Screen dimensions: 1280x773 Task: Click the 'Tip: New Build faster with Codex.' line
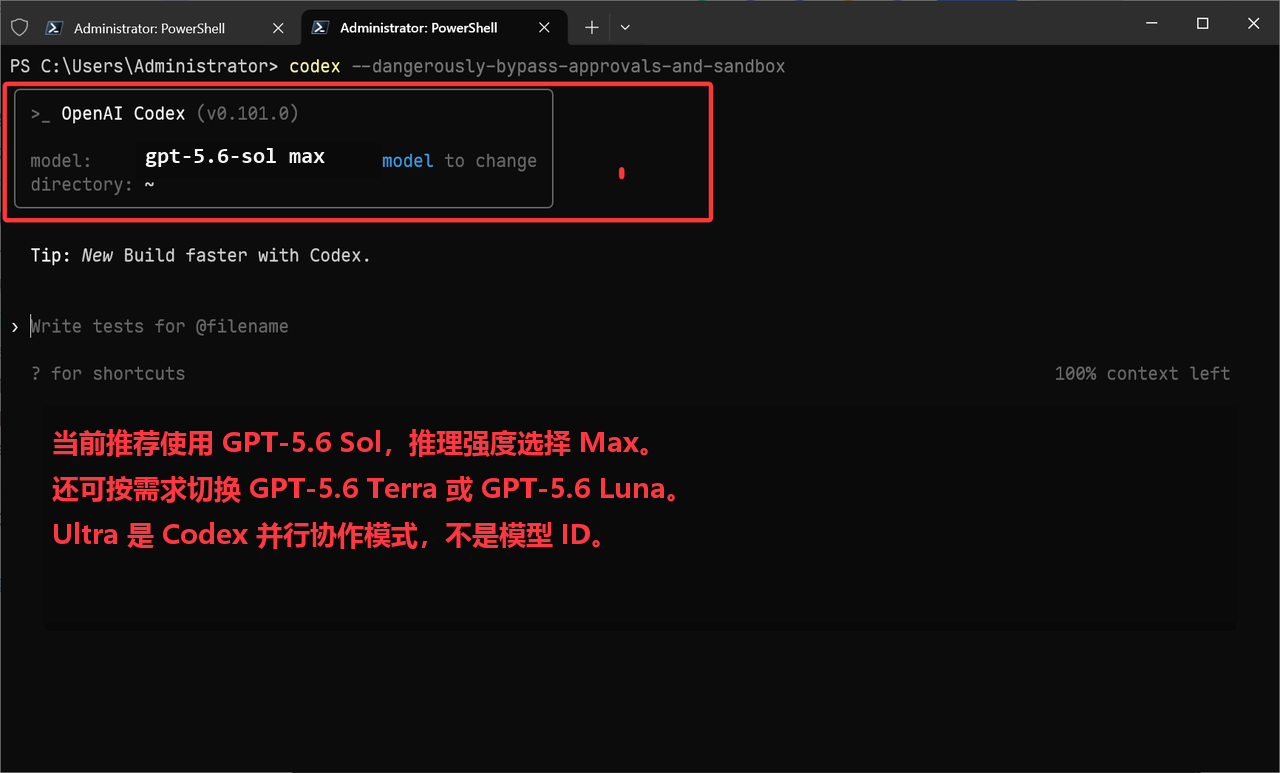tap(201, 255)
